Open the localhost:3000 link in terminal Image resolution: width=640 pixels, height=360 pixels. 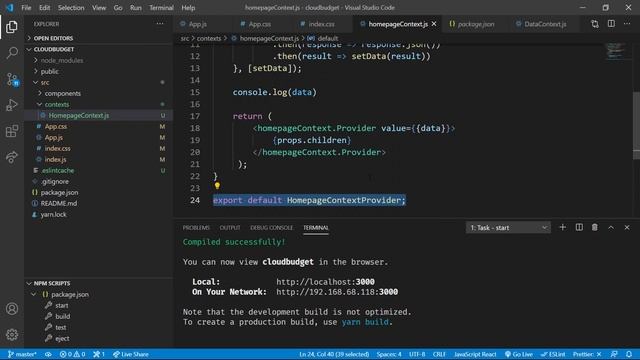(x=325, y=282)
